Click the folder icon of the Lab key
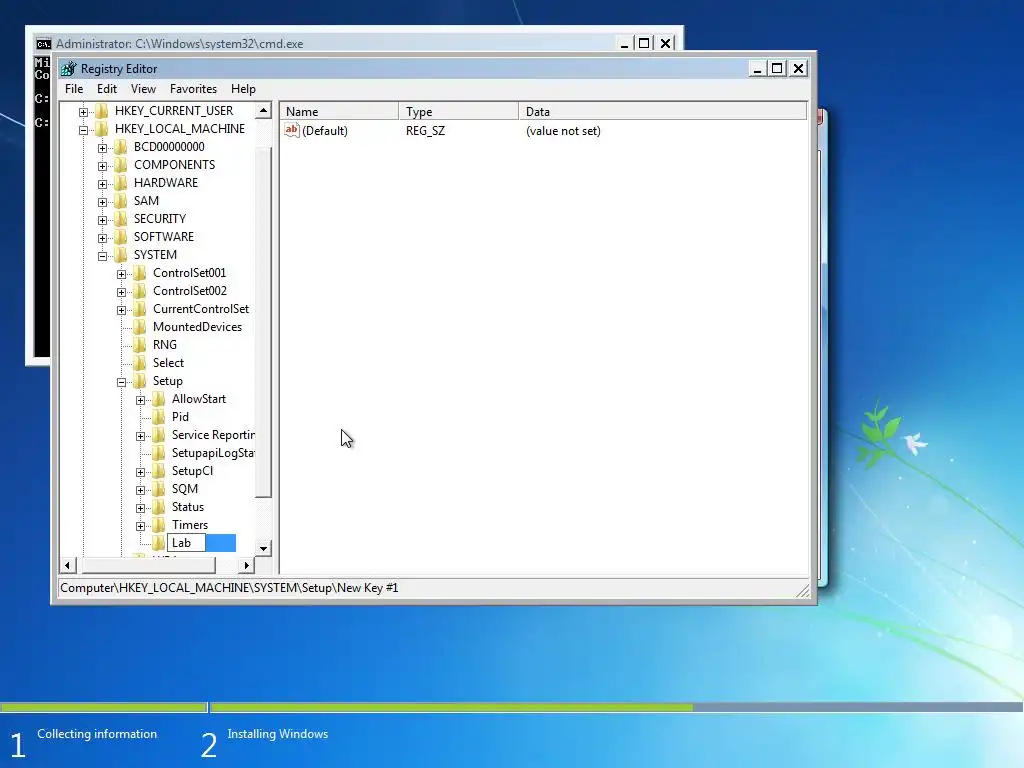This screenshot has width=1024, height=768. (158, 543)
